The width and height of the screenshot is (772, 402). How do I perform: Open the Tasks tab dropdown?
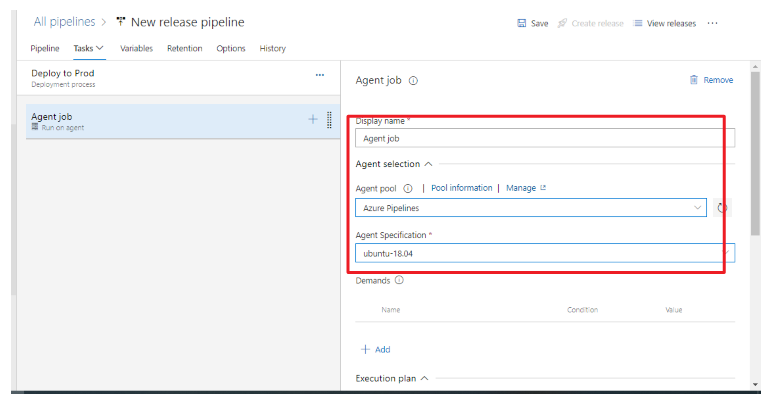(89, 48)
